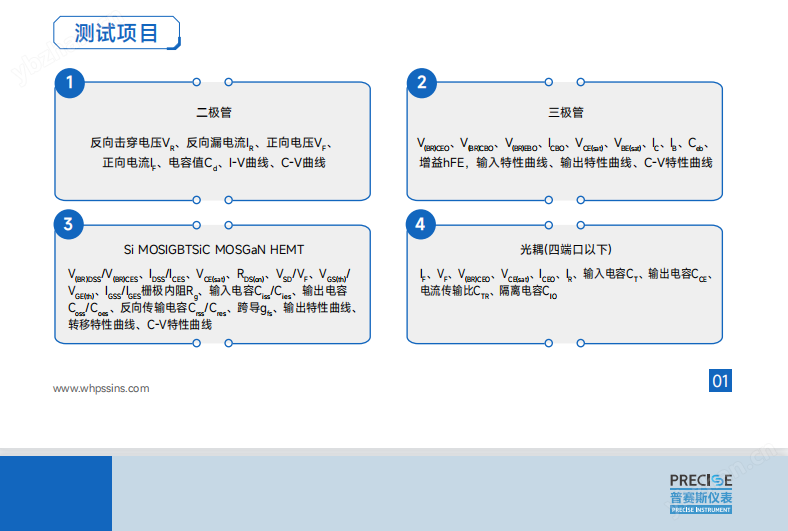Click the 测试项目 title box
788x531 pixels.
tap(116, 33)
